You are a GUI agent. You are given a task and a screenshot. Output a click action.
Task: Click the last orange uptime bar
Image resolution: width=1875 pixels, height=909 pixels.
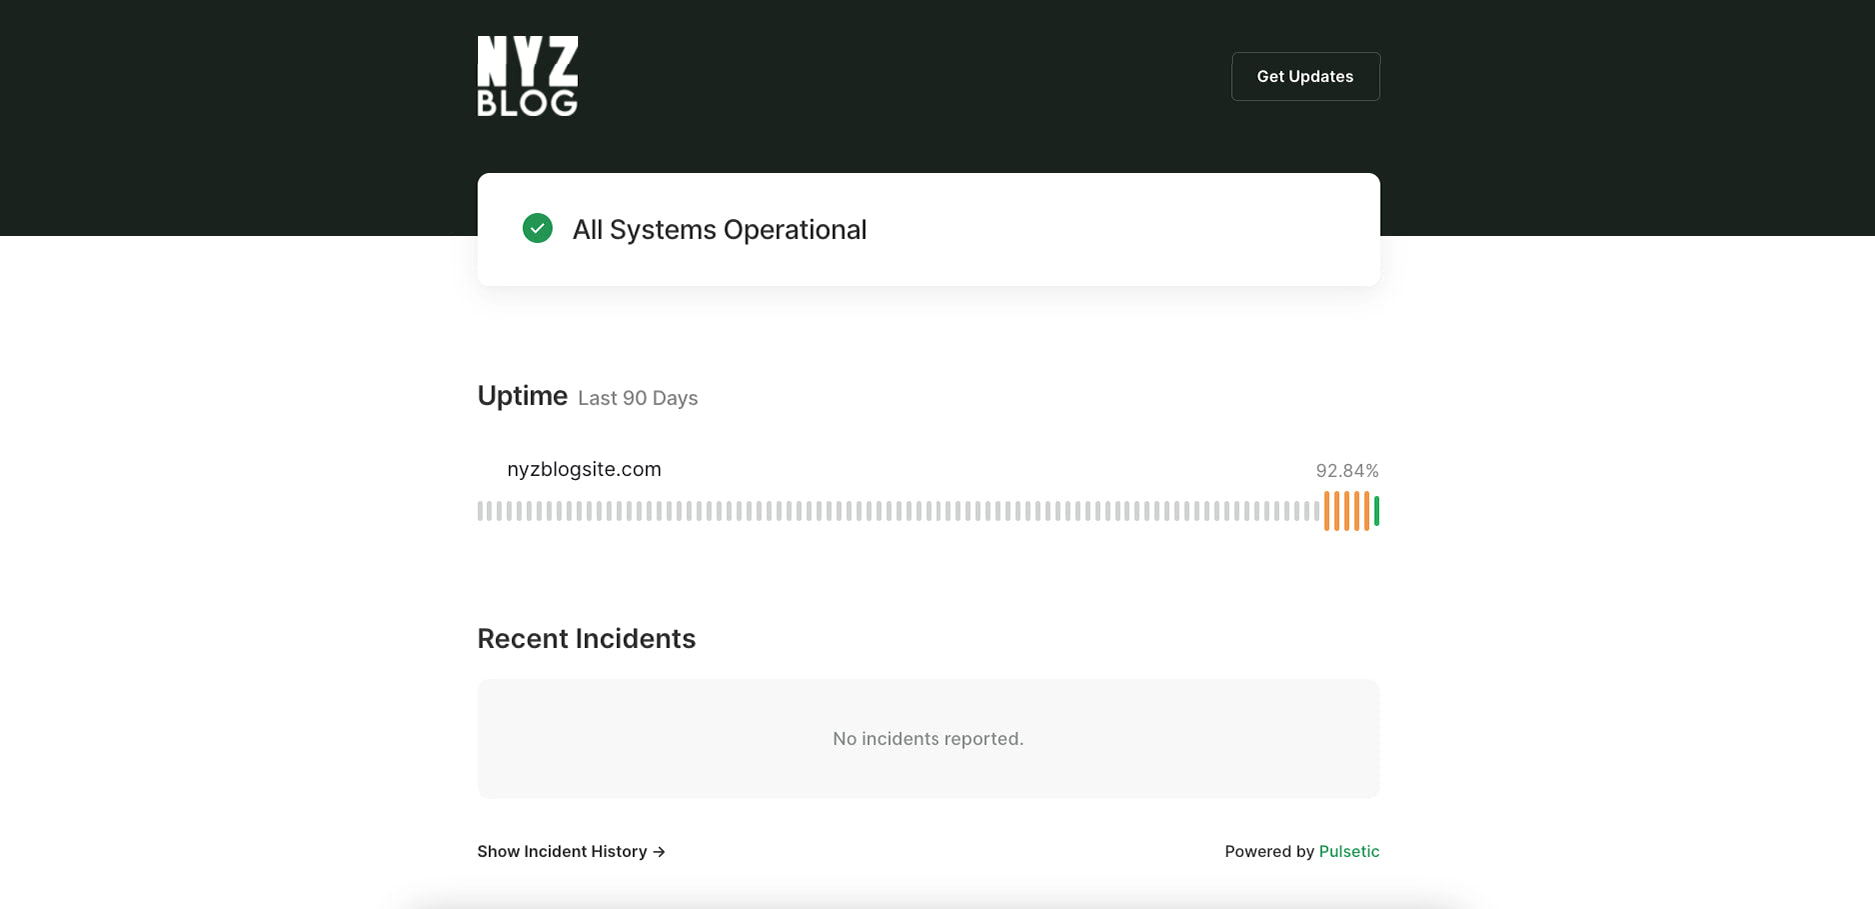(x=1367, y=511)
